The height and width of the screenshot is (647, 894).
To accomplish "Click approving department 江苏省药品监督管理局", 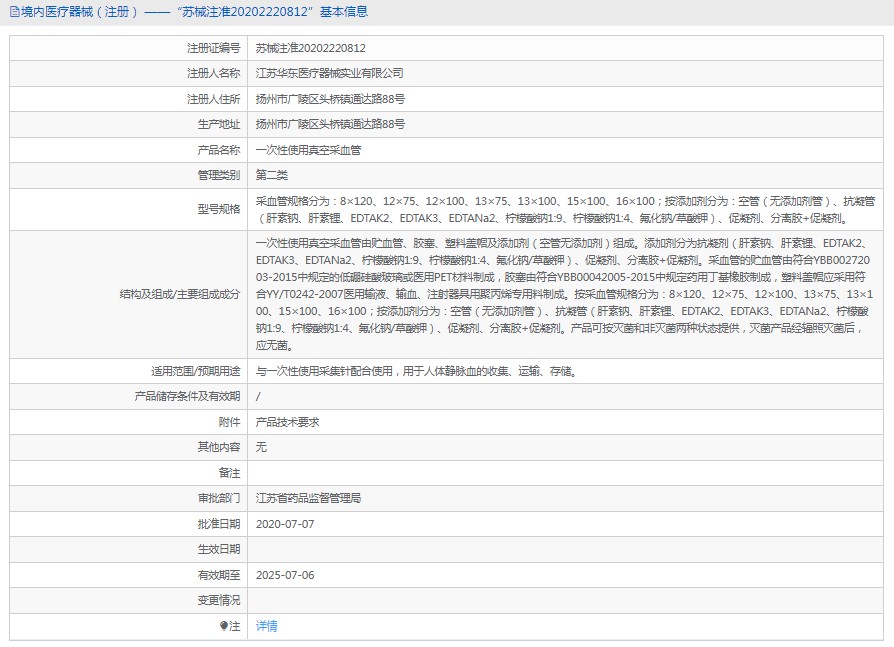I will 308,498.
